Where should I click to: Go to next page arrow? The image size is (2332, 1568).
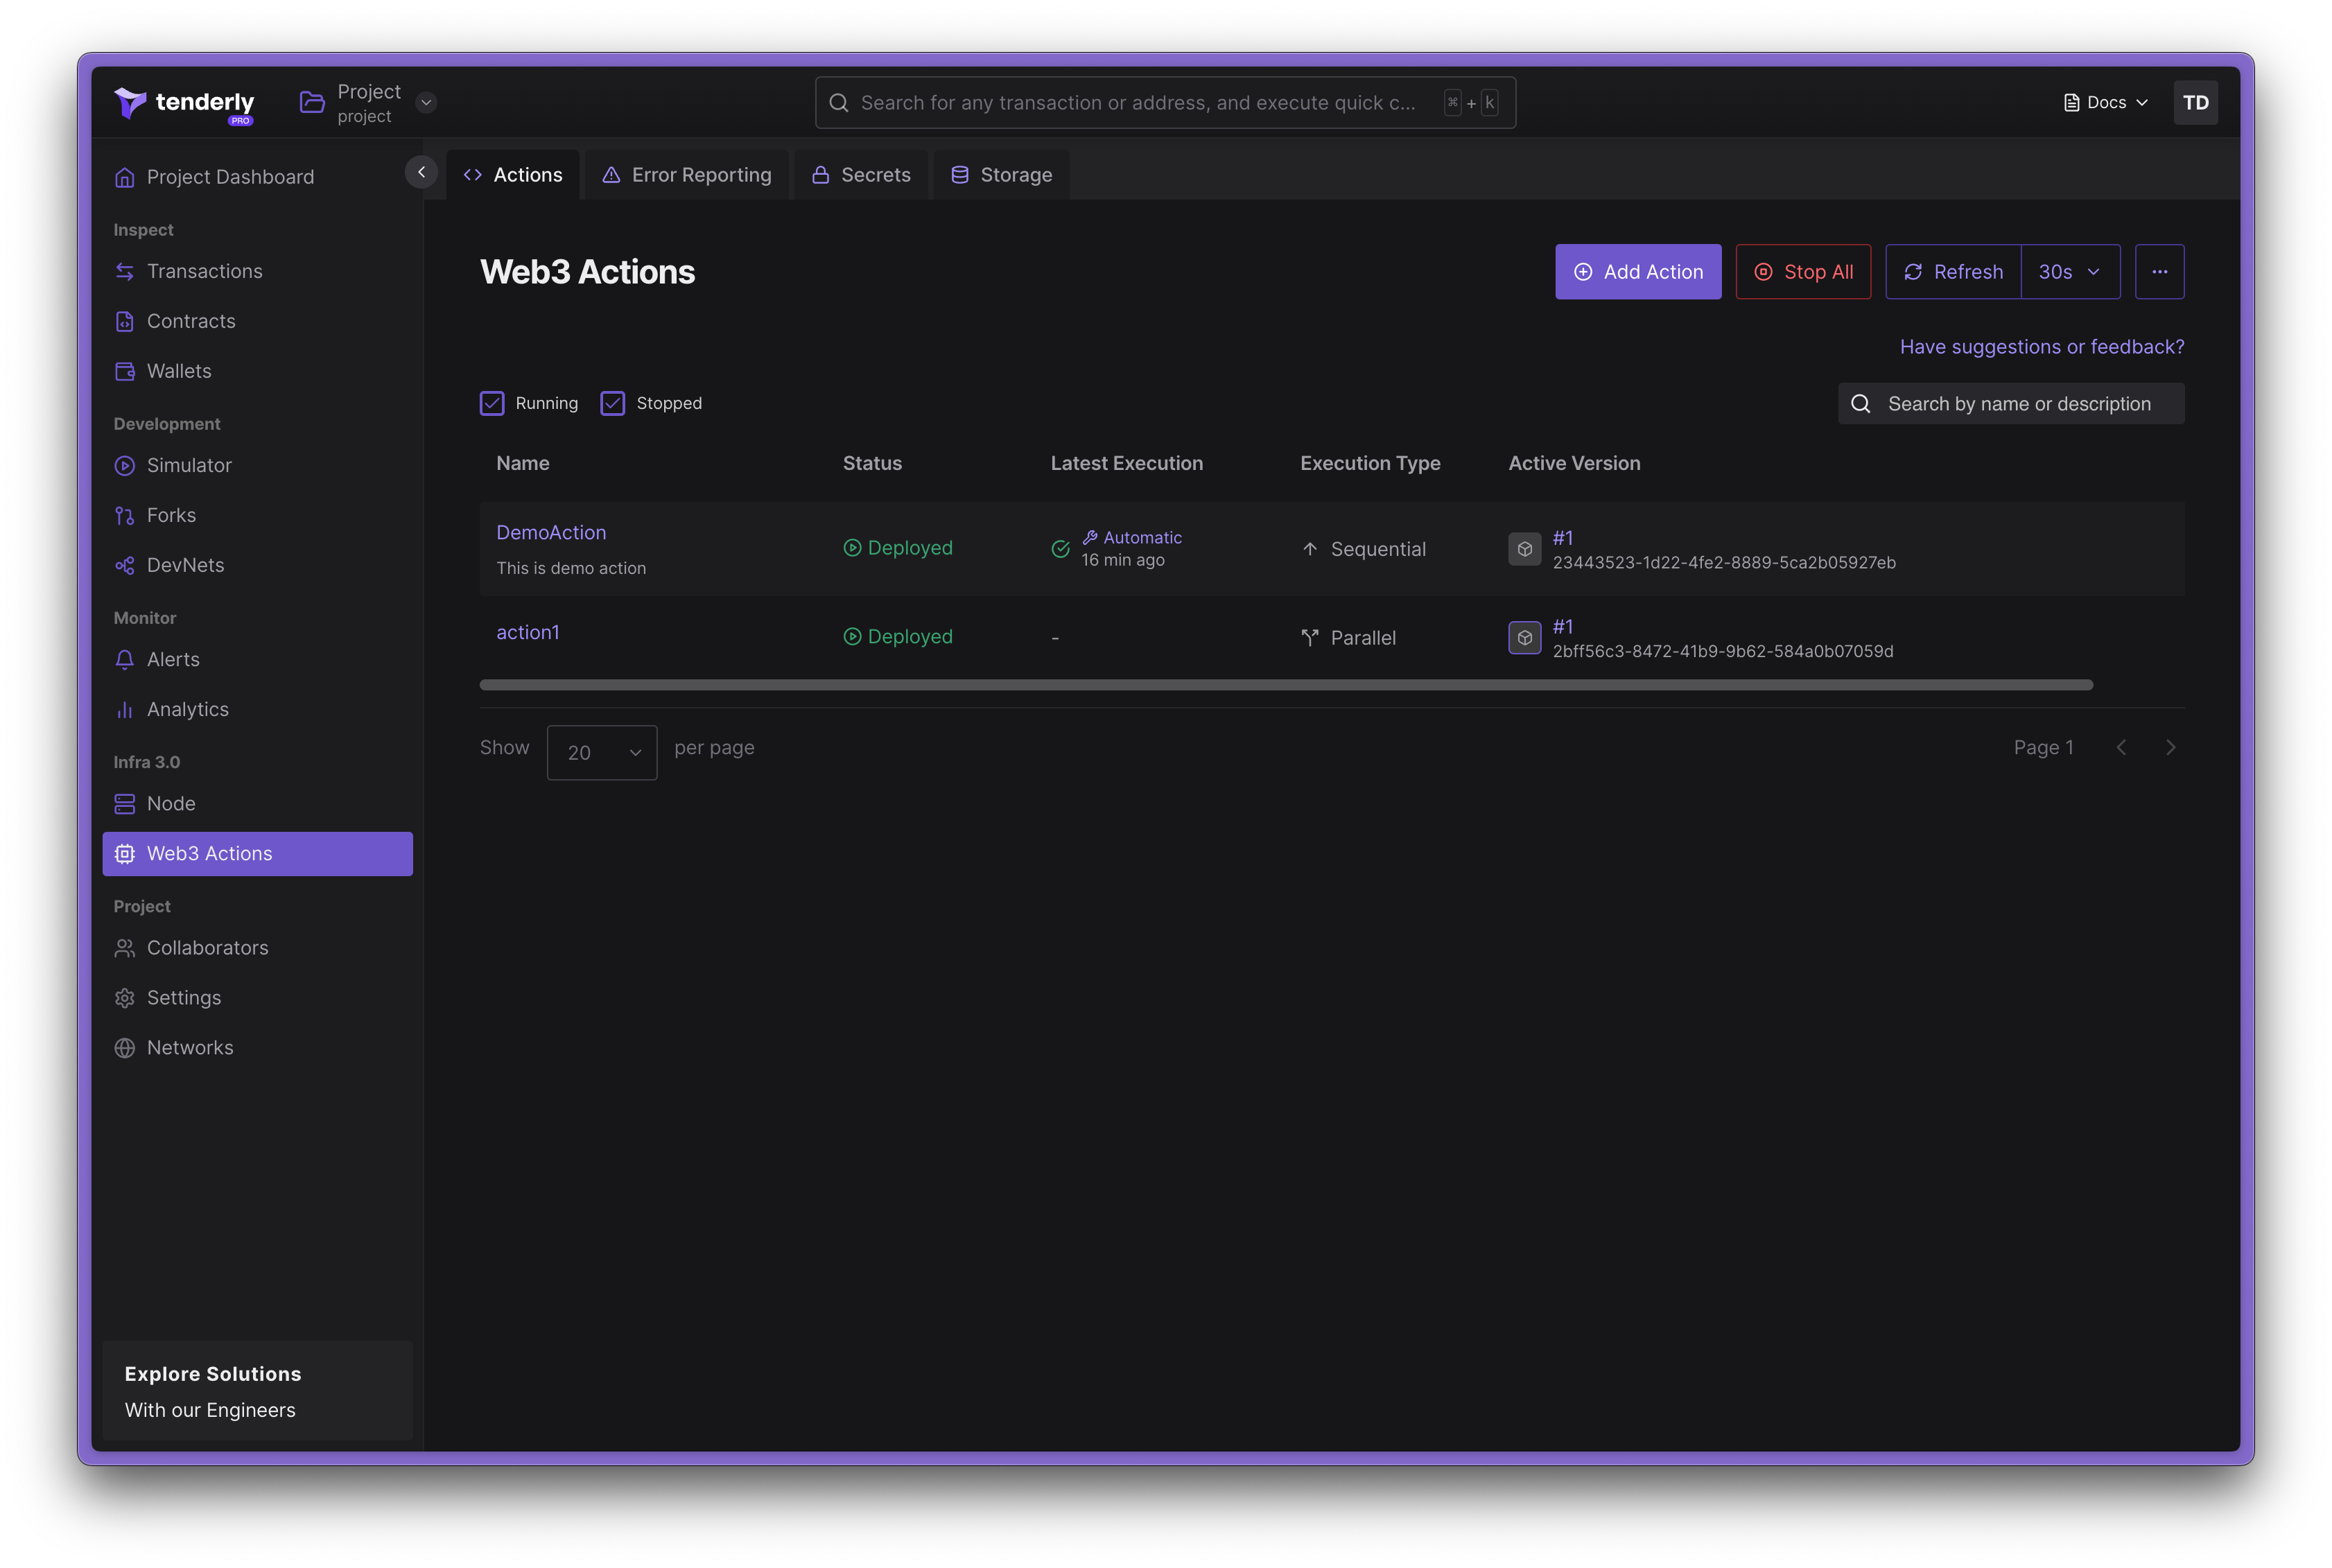pos(2170,748)
